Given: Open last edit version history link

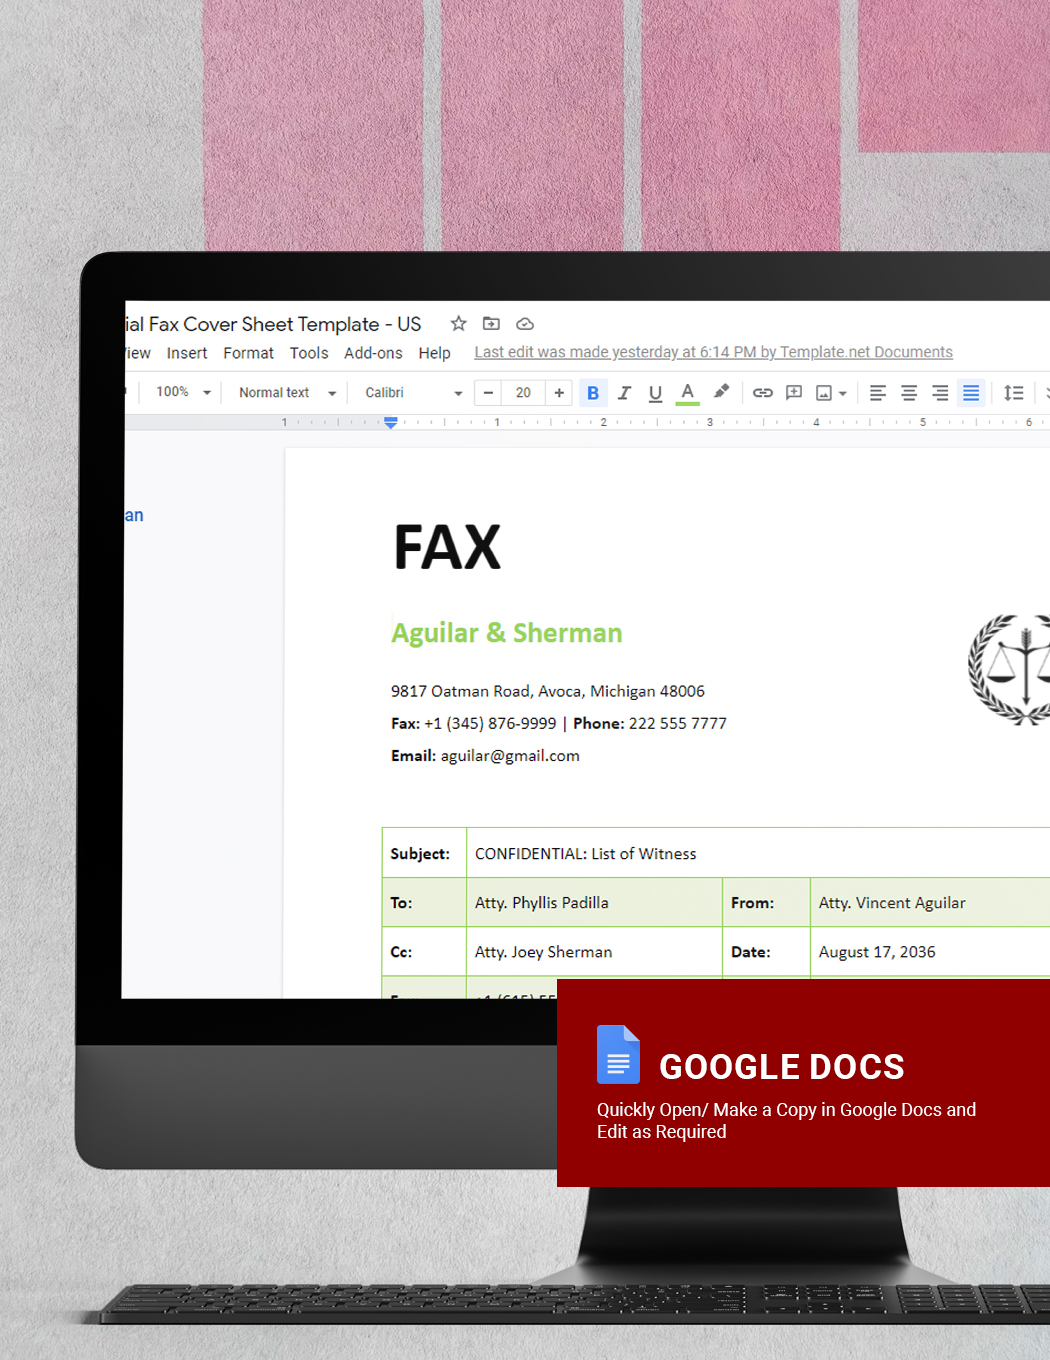Looking at the screenshot, I should coord(713,352).
